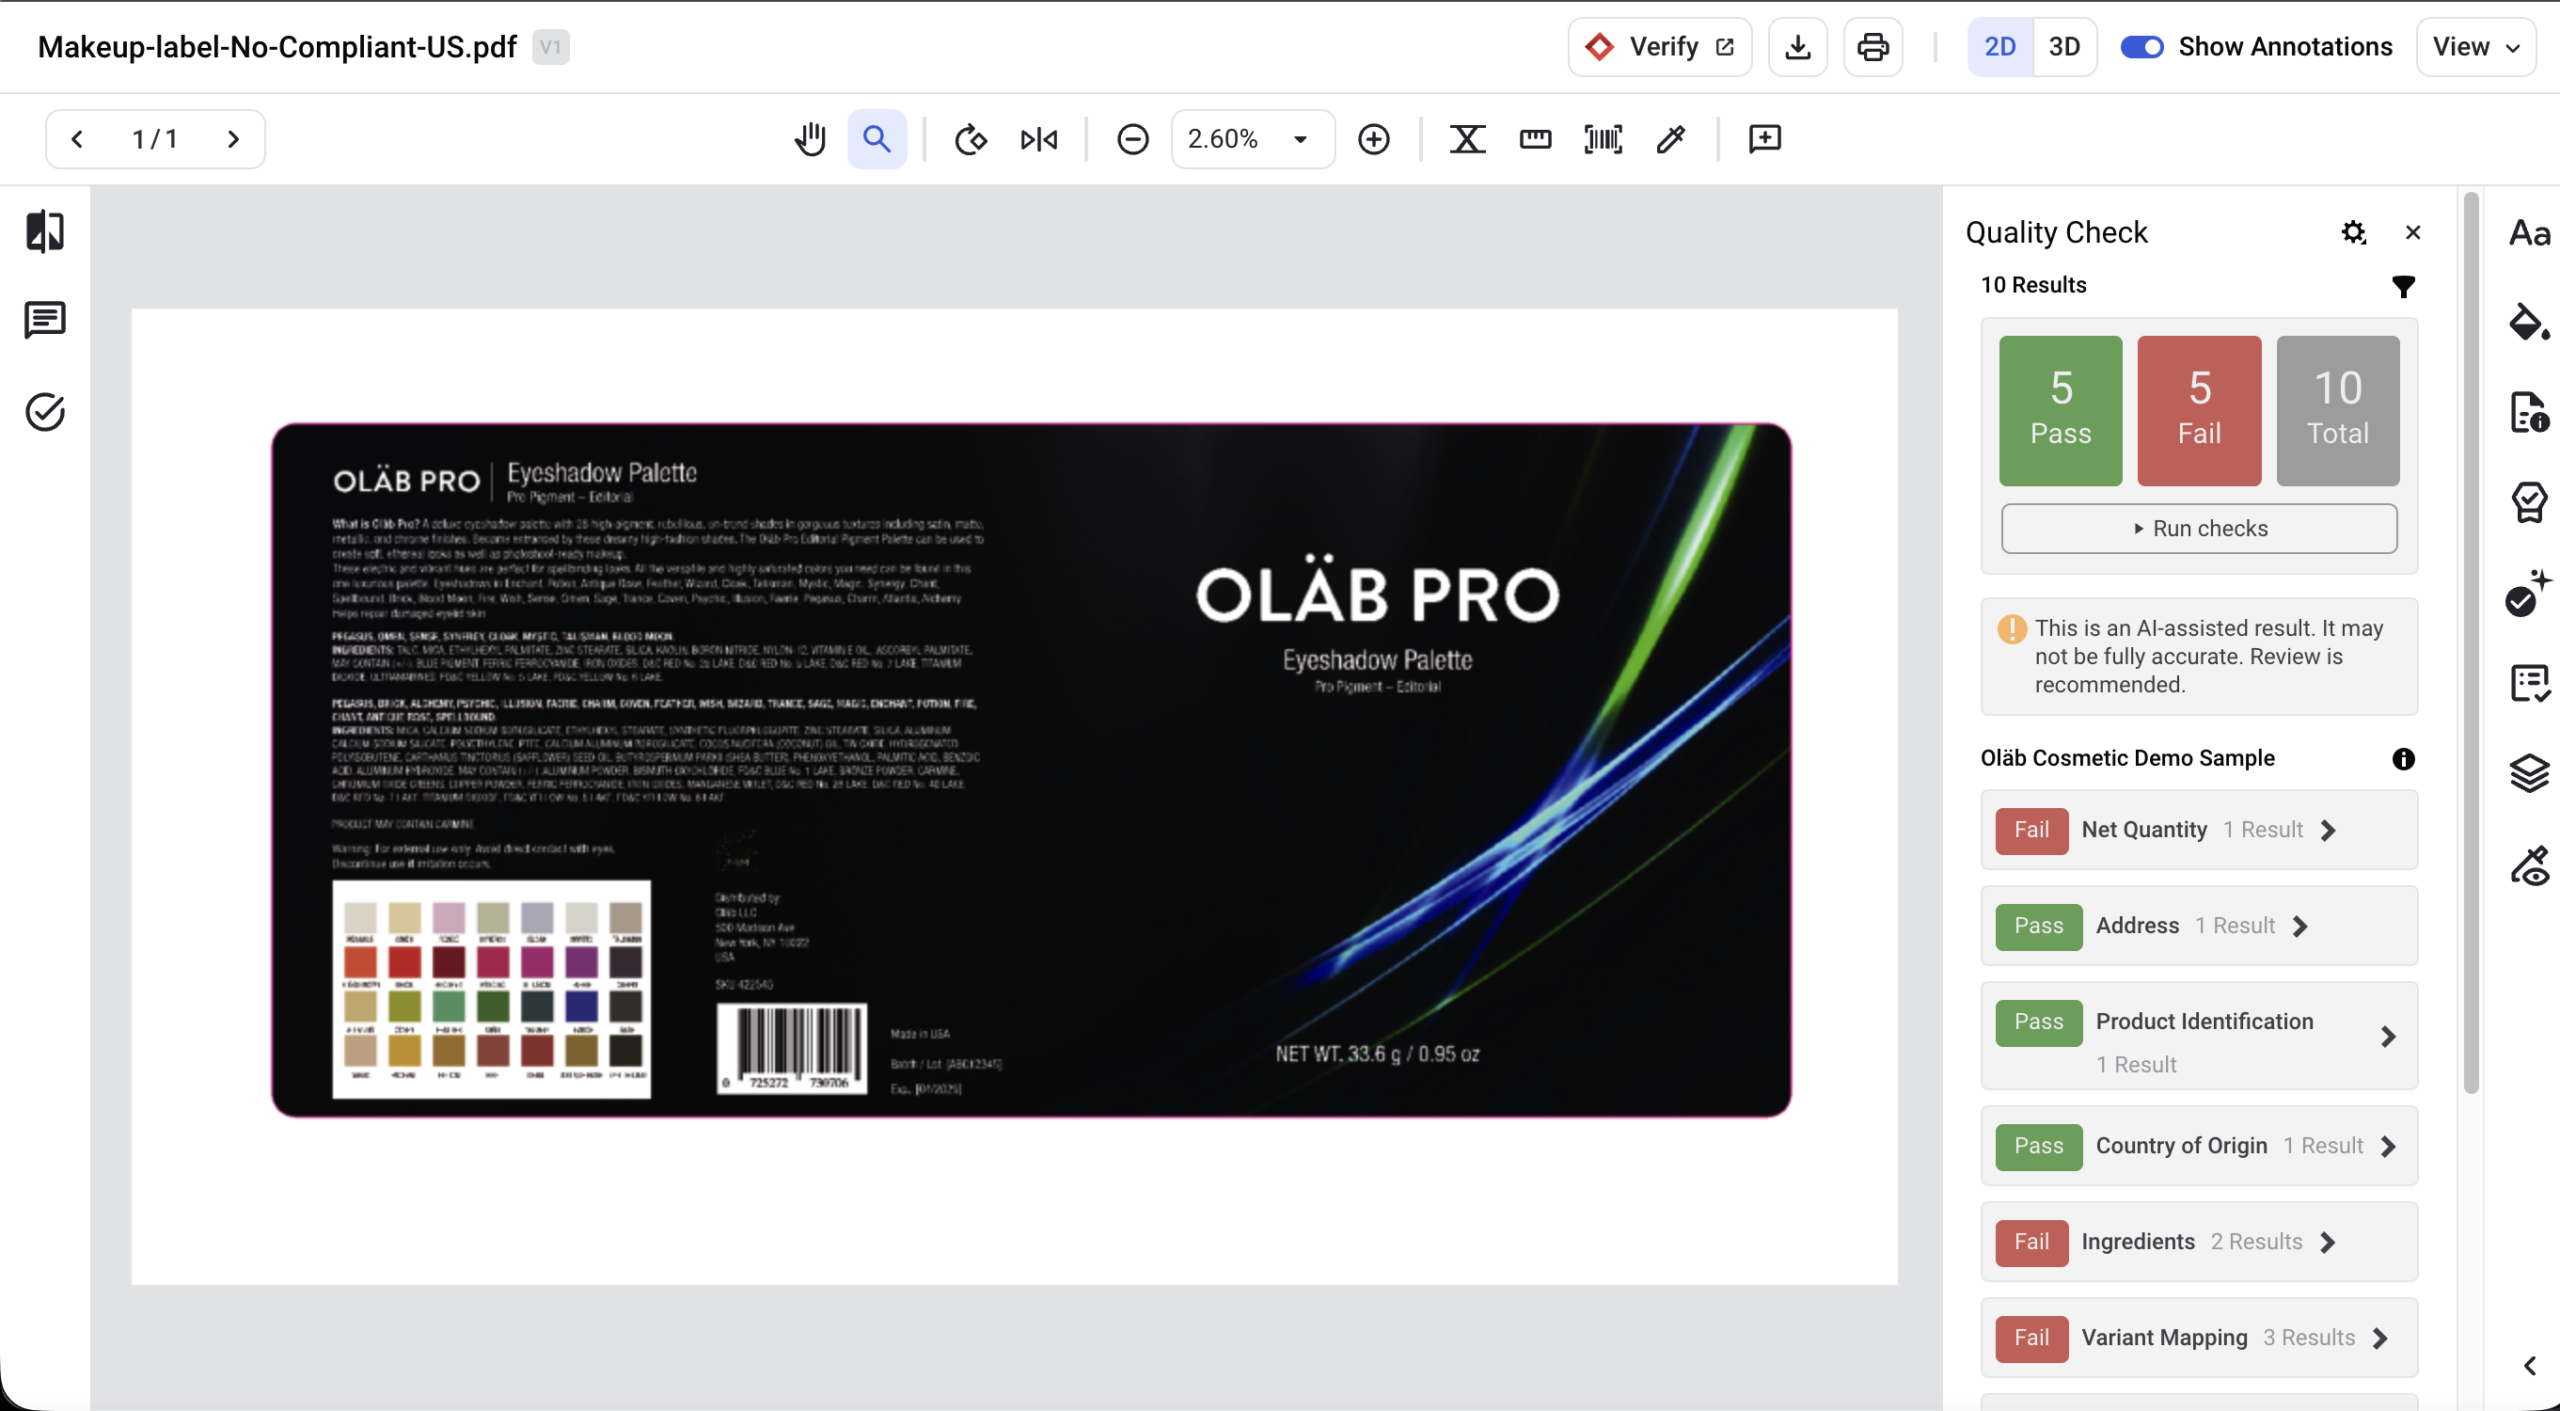Open the comments sidebar panel
This screenshot has height=1411, width=2560.
[45, 321]
